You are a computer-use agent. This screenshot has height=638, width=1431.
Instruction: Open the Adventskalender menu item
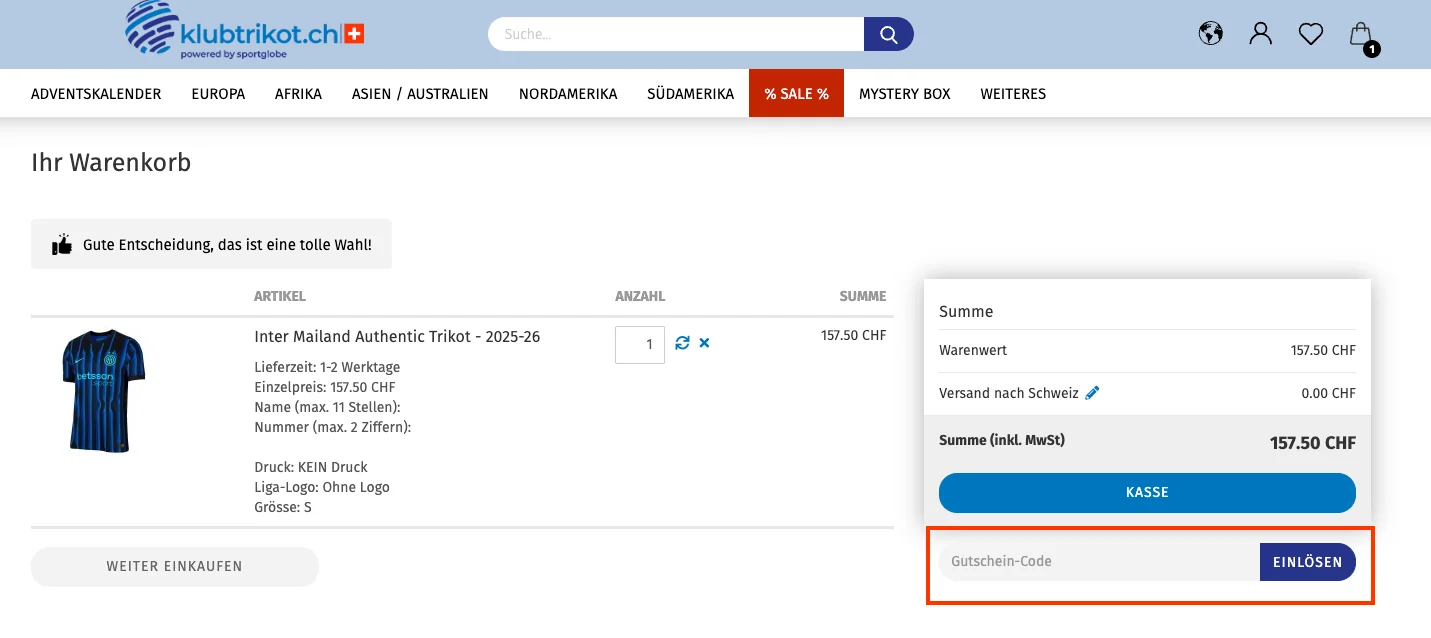pos(96,94)
